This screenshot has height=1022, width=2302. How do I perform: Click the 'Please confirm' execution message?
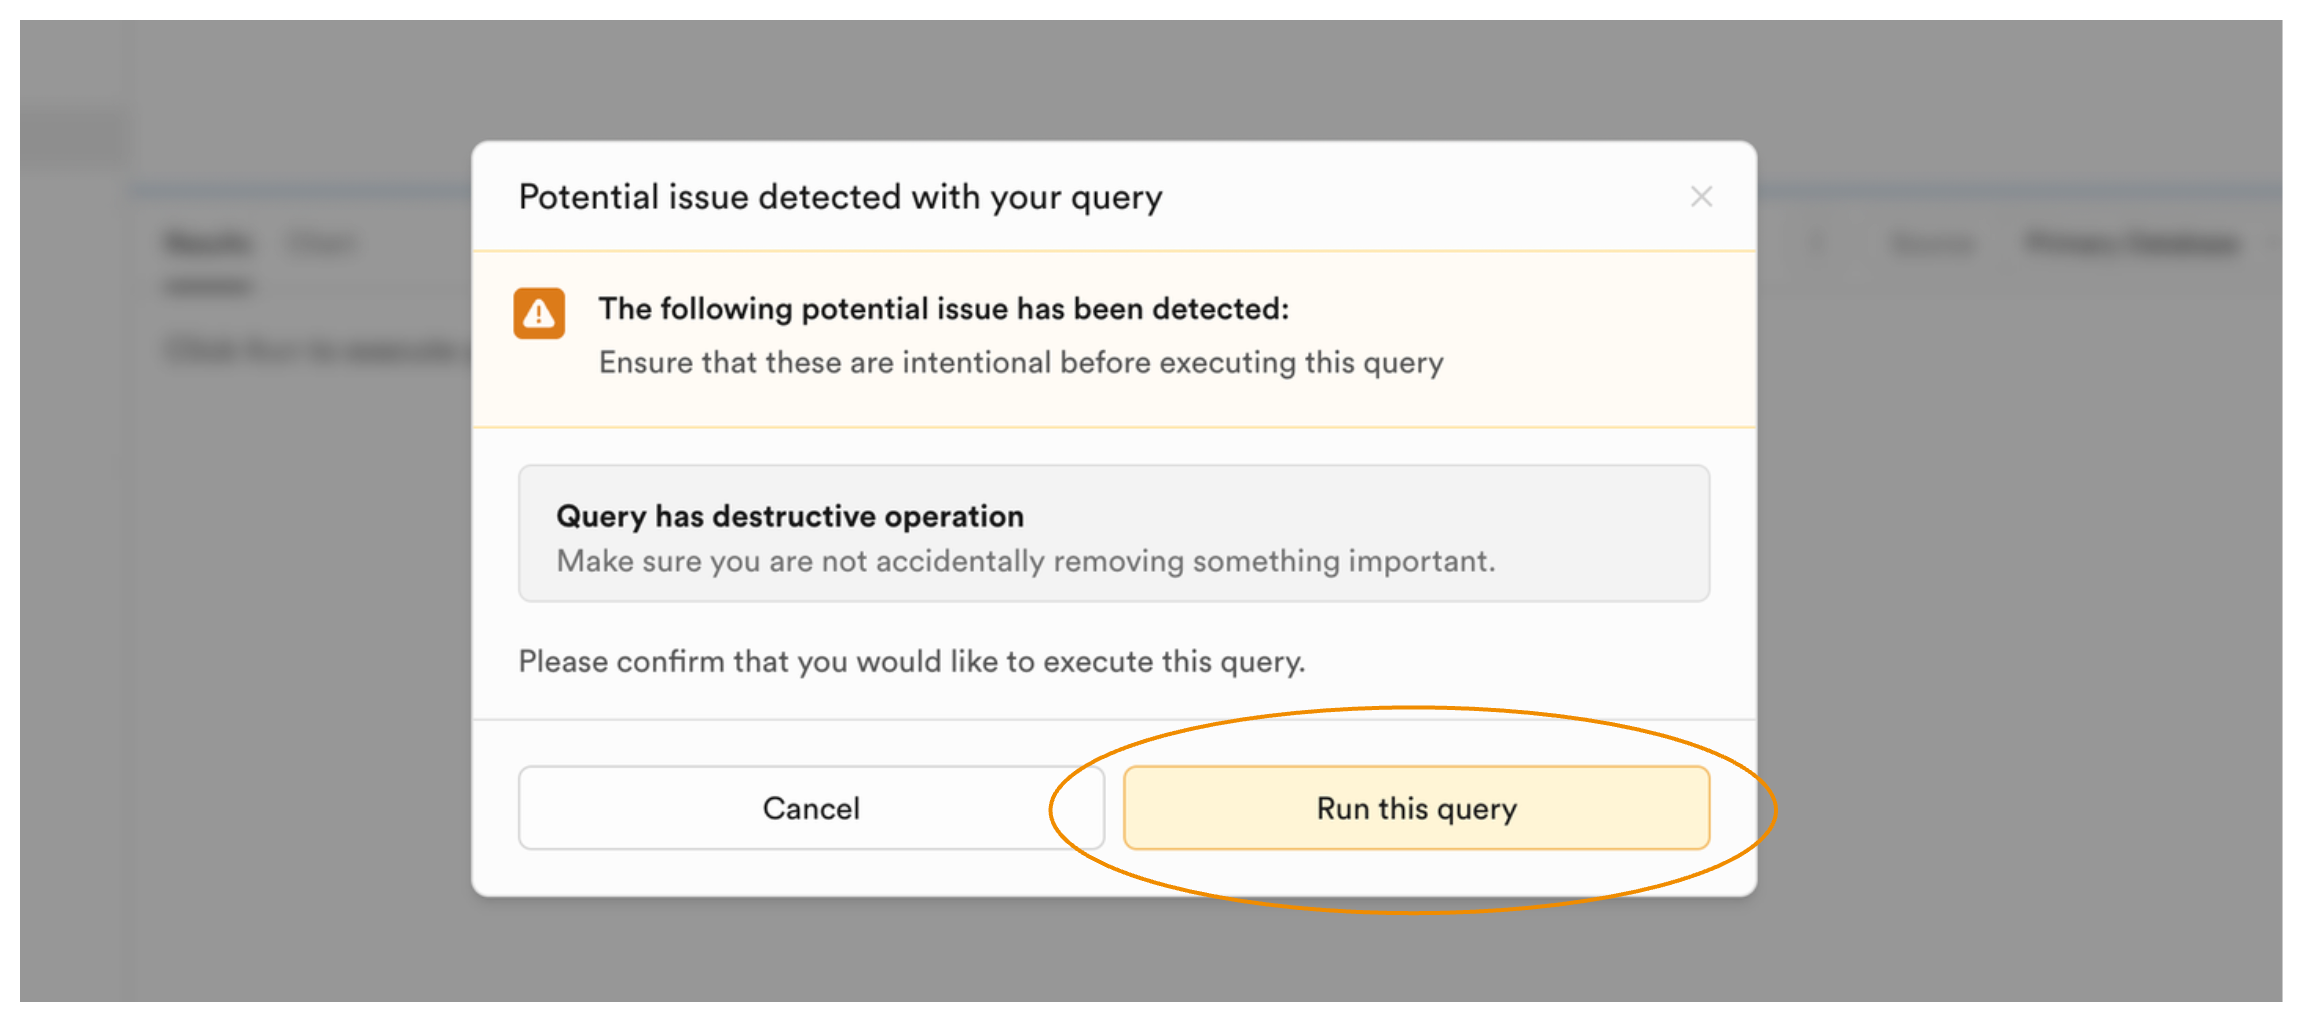coord(911,661)
